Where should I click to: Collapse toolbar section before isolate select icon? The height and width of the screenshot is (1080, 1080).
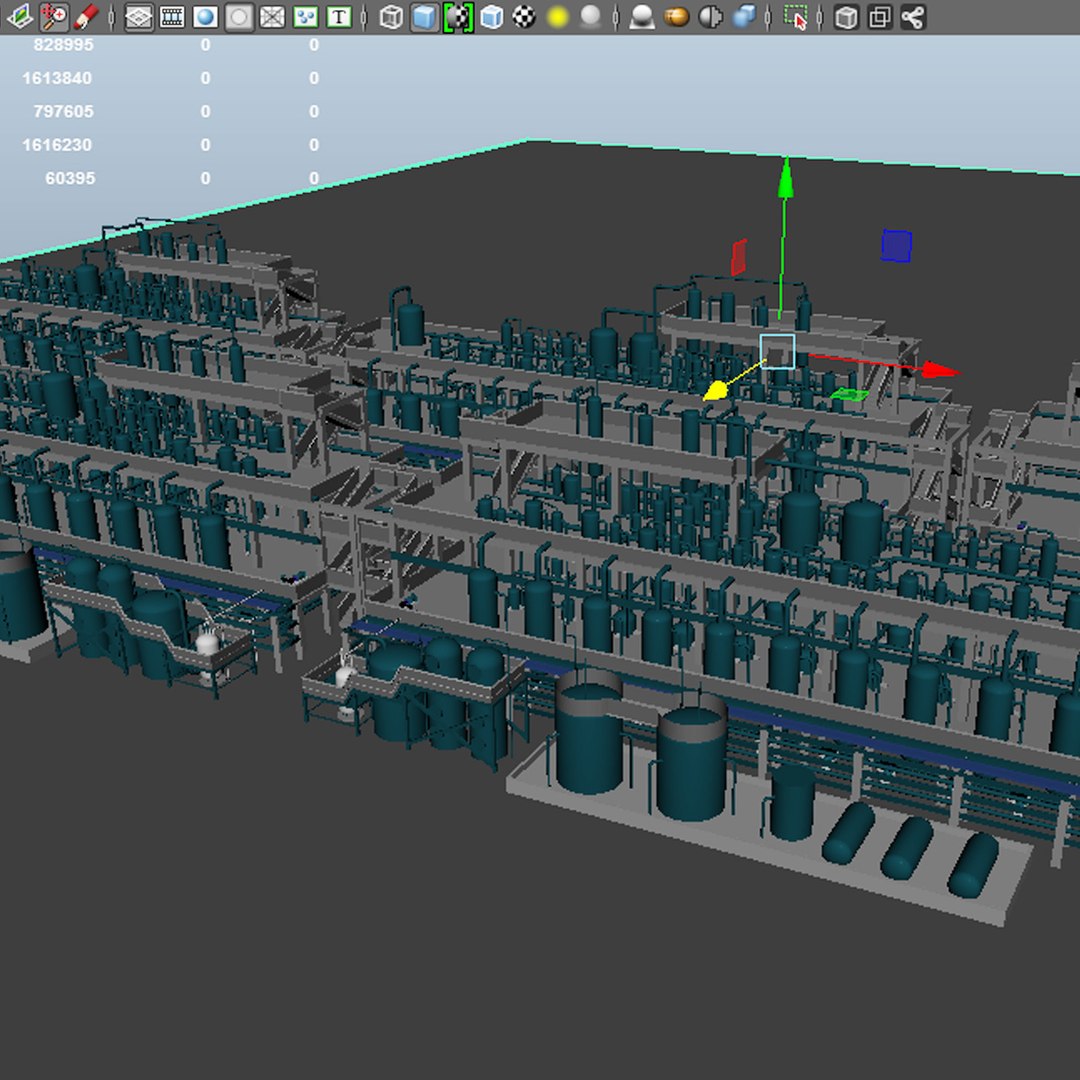click(x=769, y=17)
